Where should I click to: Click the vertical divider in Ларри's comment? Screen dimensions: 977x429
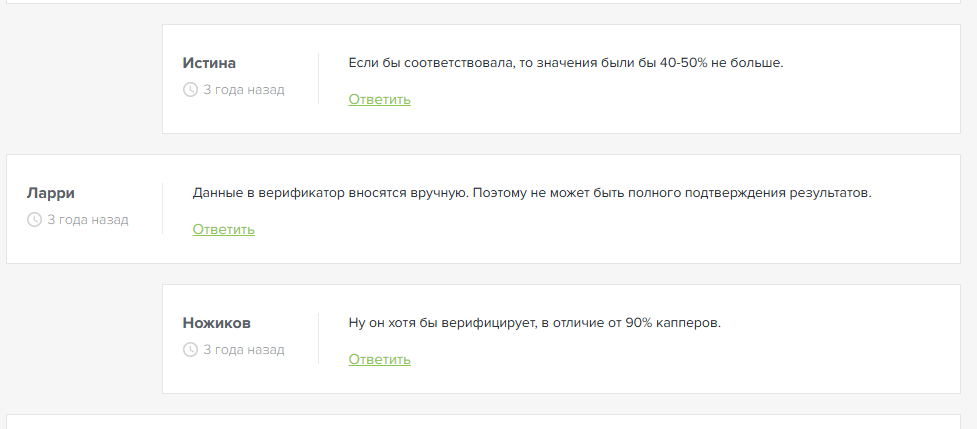click(162, 208)
